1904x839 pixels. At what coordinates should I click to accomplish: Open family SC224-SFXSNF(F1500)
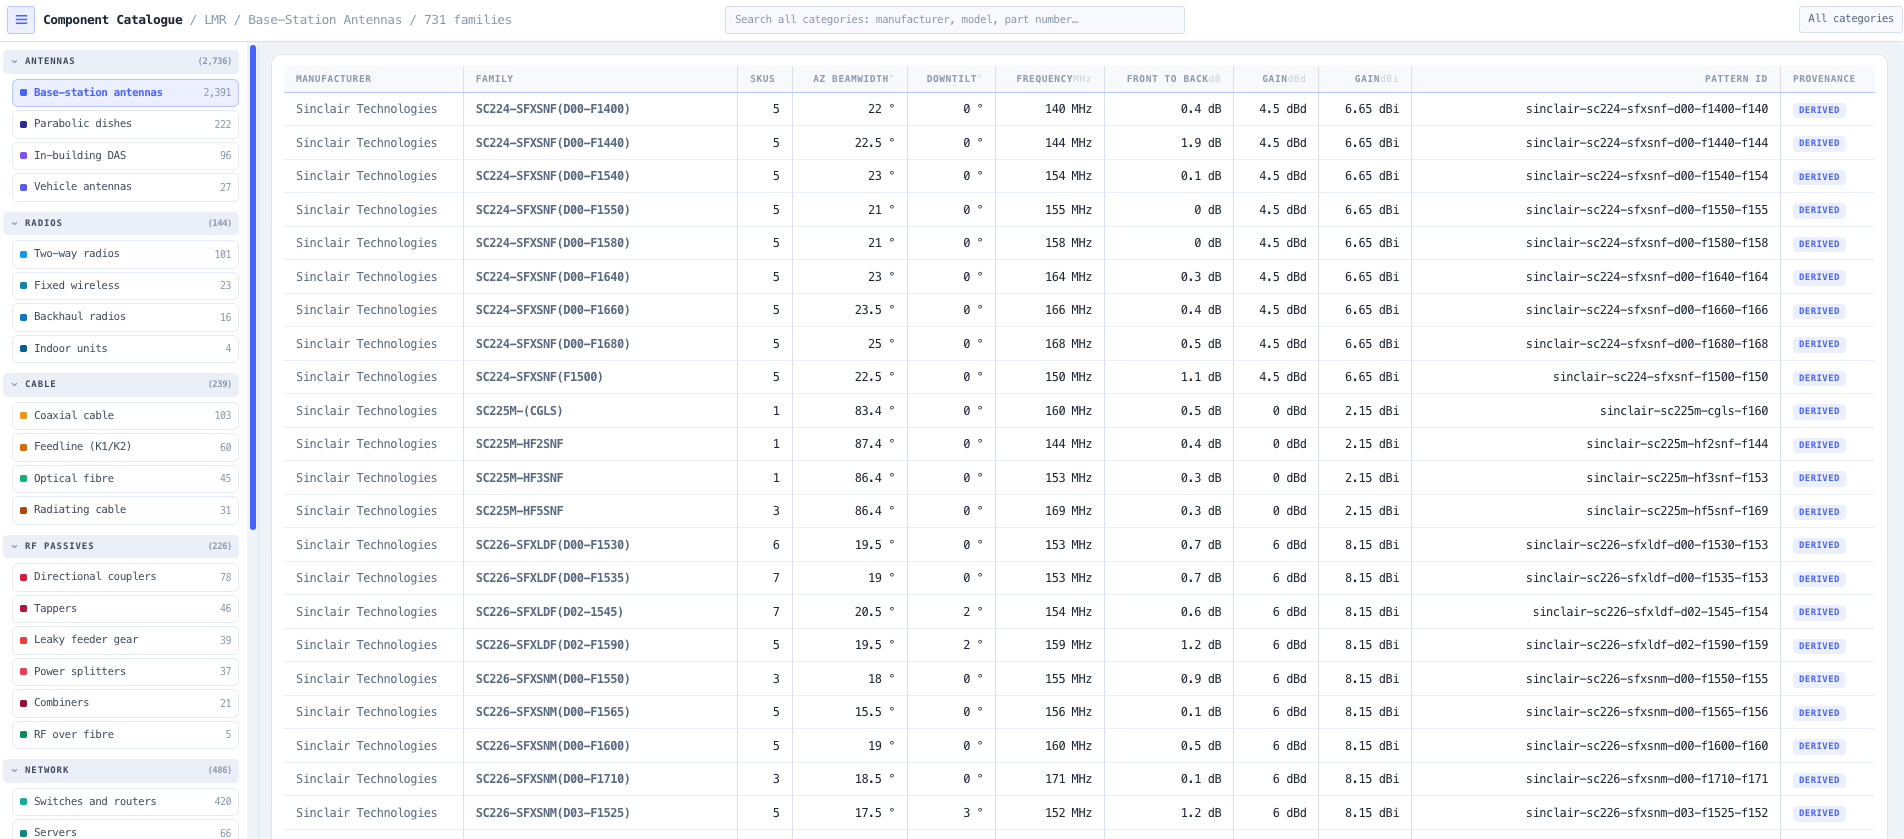[x=539, y=377]
